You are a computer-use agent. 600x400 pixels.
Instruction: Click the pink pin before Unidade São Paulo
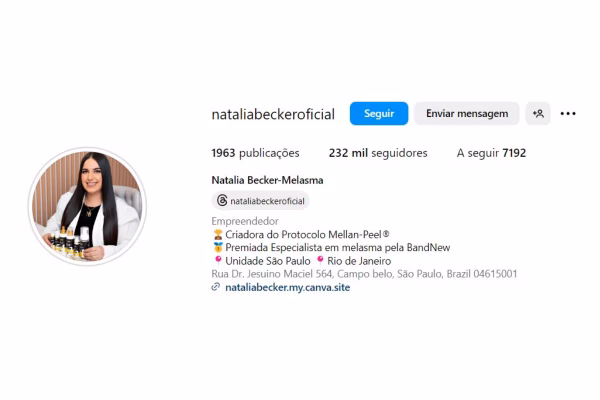(x=218, y=261)
